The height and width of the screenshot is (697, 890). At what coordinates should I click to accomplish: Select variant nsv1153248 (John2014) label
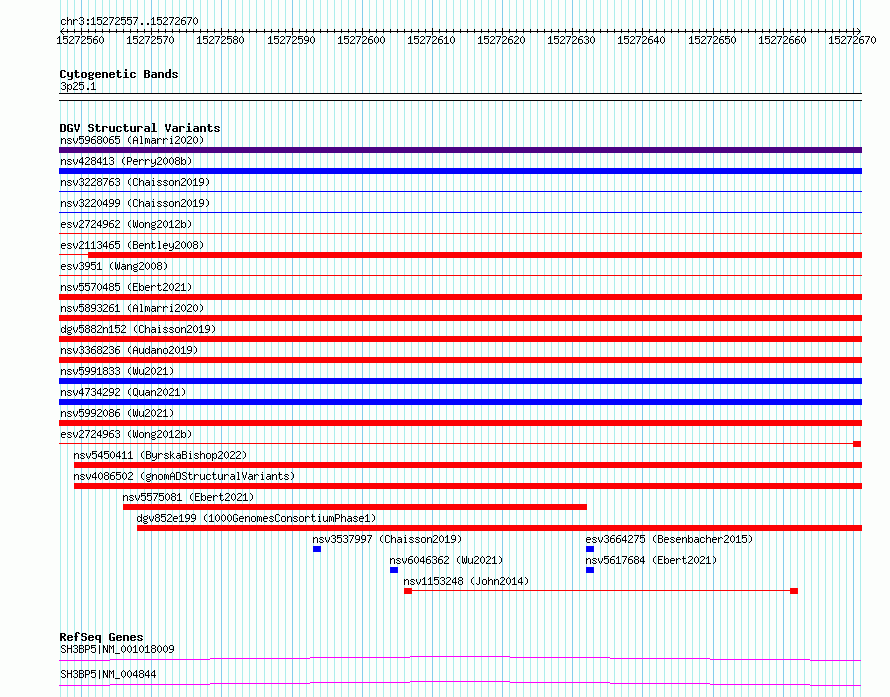[x=466, y=581]
